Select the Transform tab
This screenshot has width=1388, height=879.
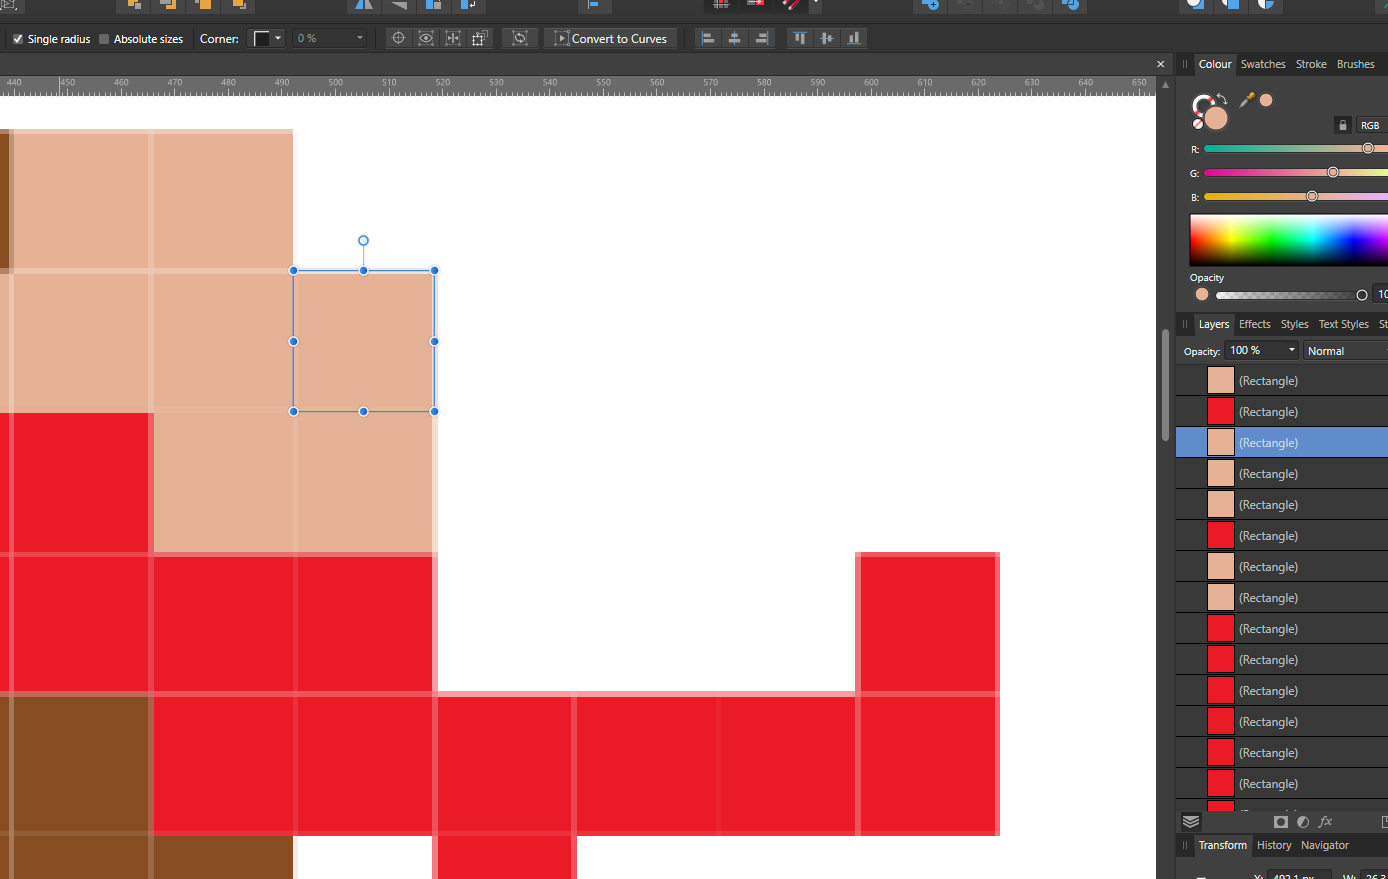(x=1222, y=845)
